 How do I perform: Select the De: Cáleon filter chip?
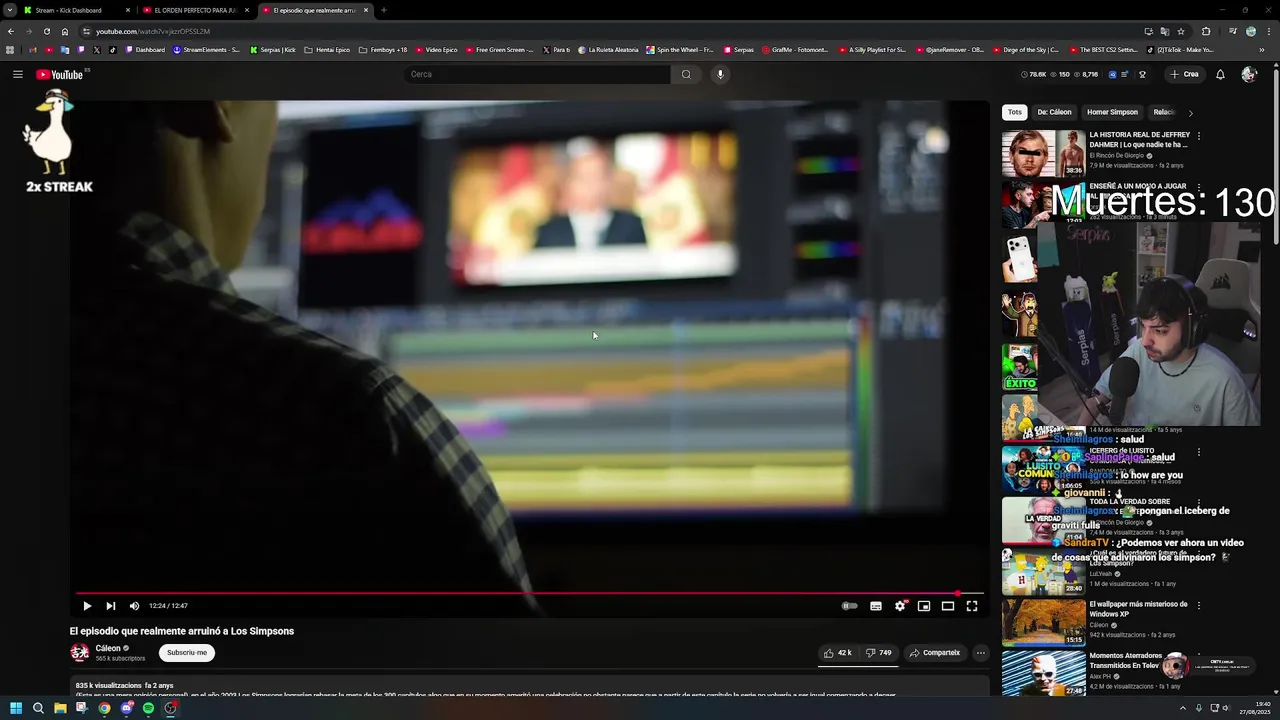tap(1054, 112)
